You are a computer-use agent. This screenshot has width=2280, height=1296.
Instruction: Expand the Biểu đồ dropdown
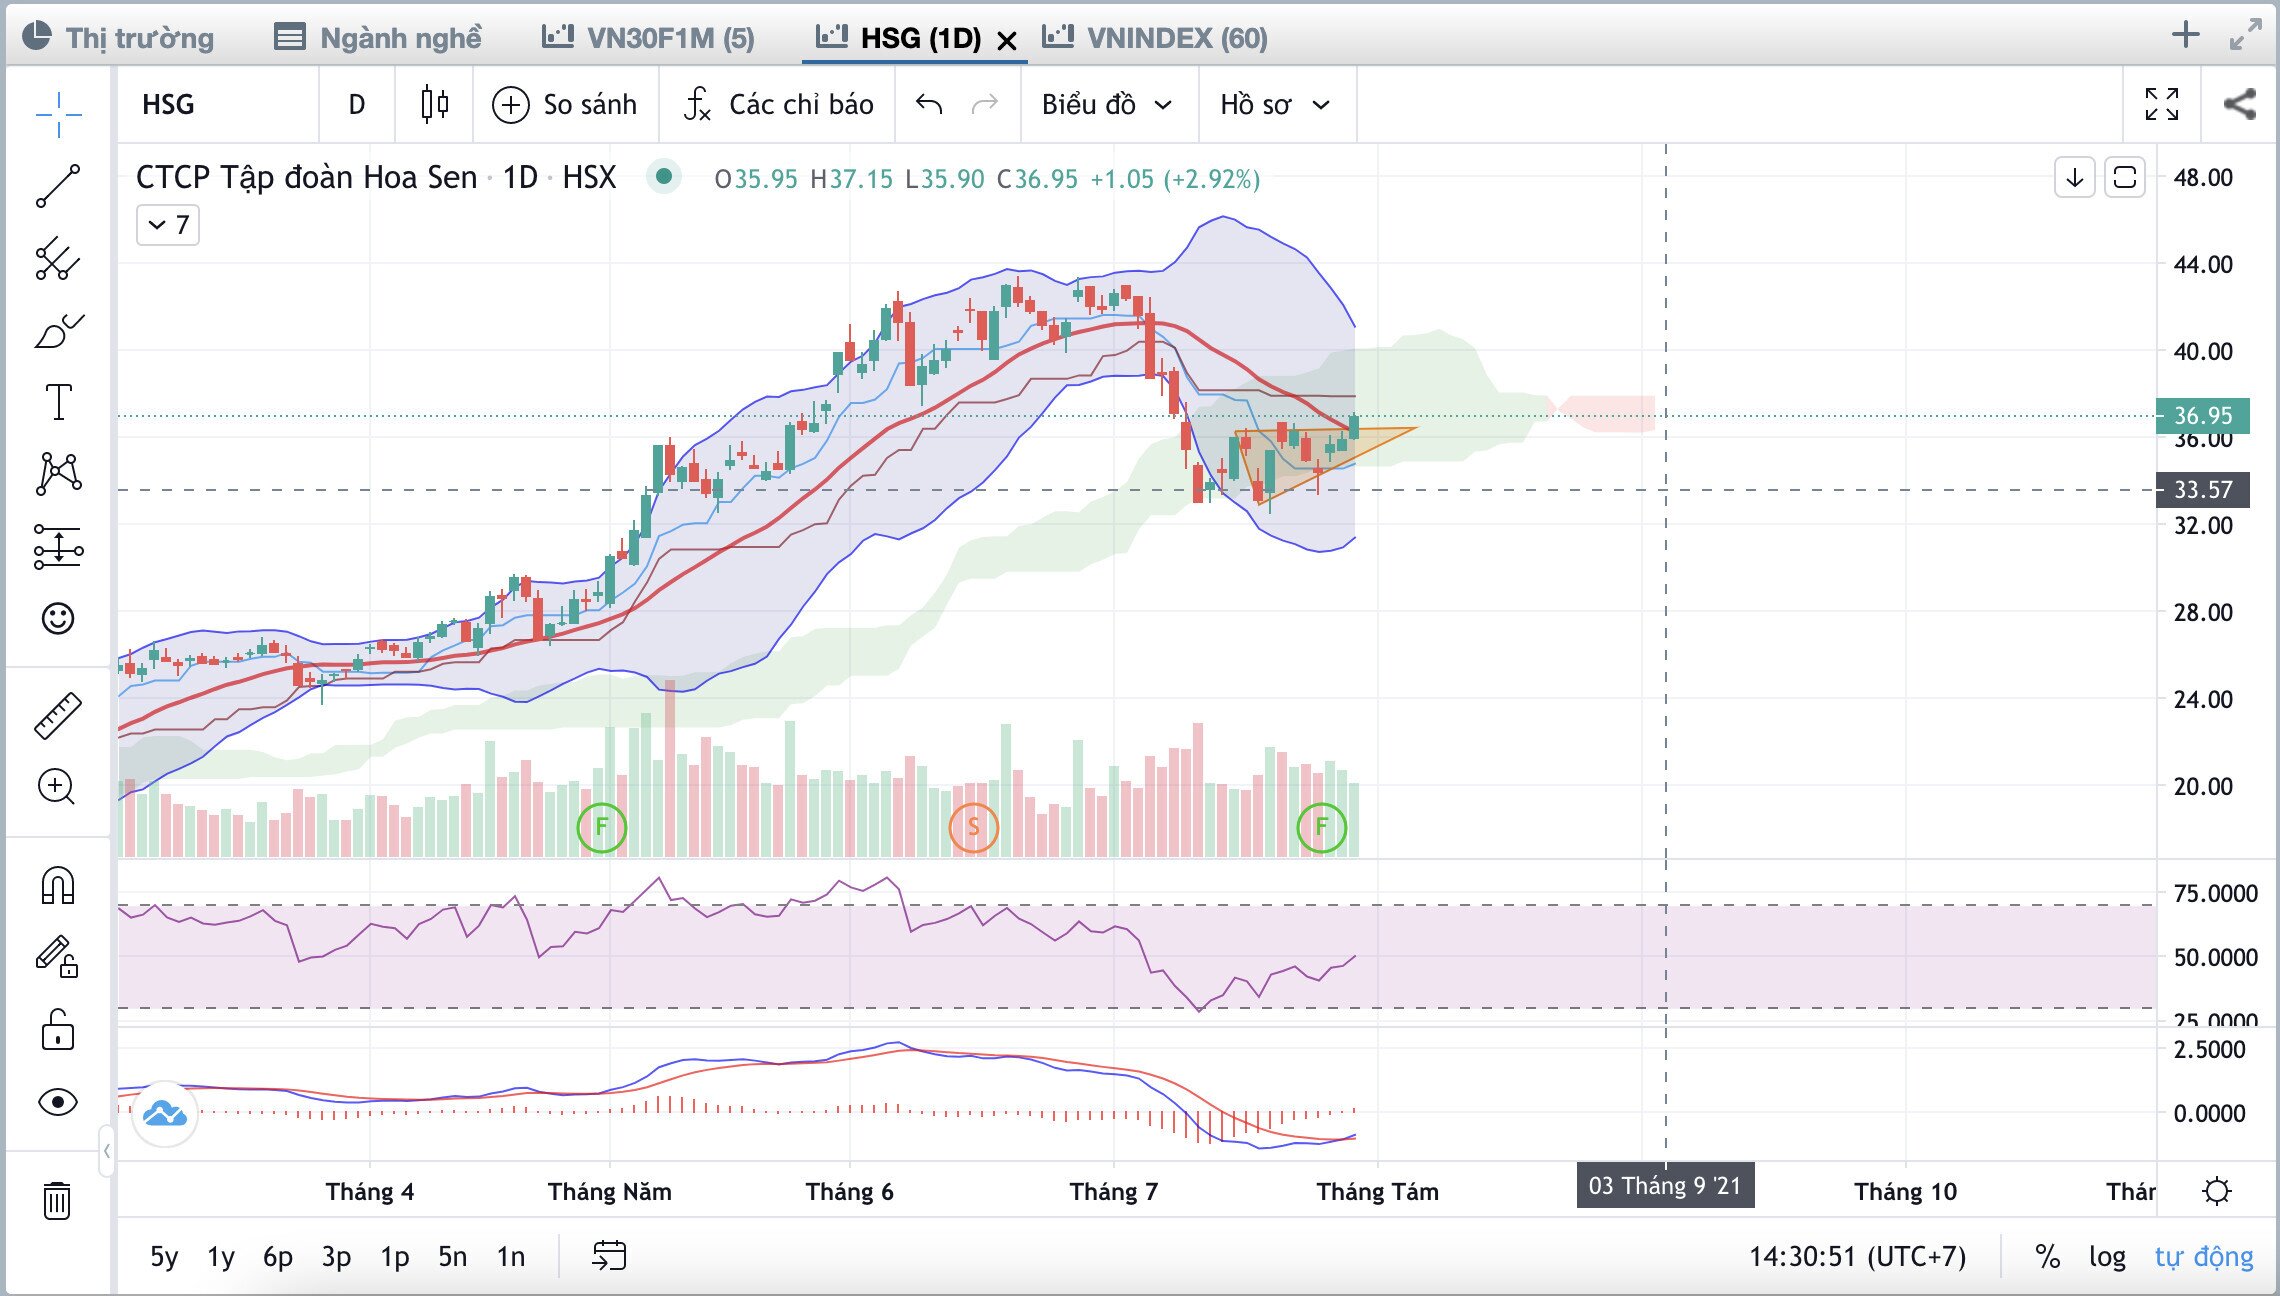coord(1107,104)
